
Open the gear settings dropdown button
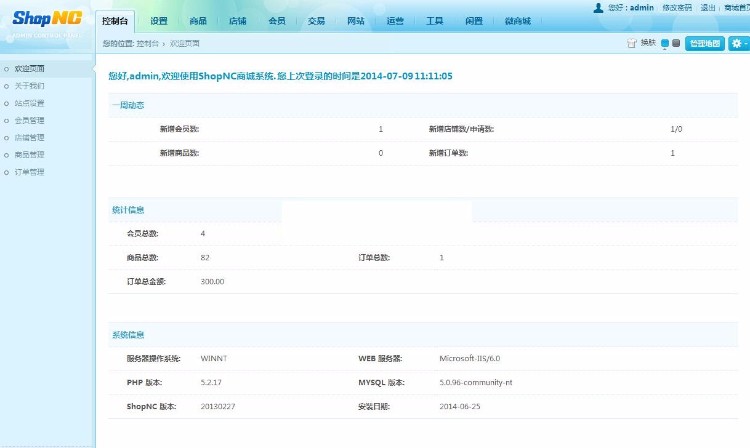(x=739, y=44)
